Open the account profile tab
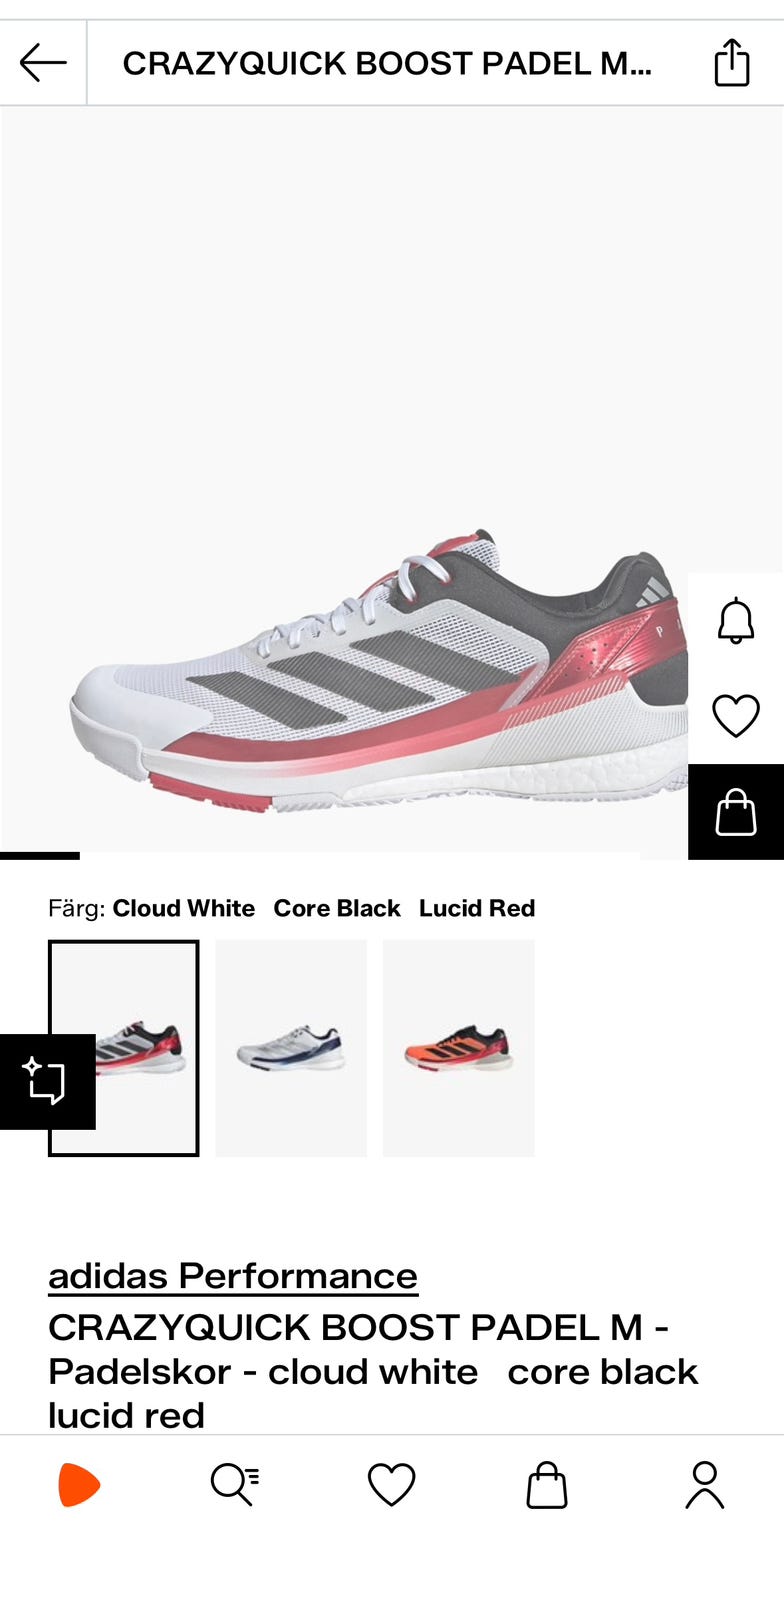Viewport: 784px width, 1600px height. pyautogui.click(x=705, y=1484)
